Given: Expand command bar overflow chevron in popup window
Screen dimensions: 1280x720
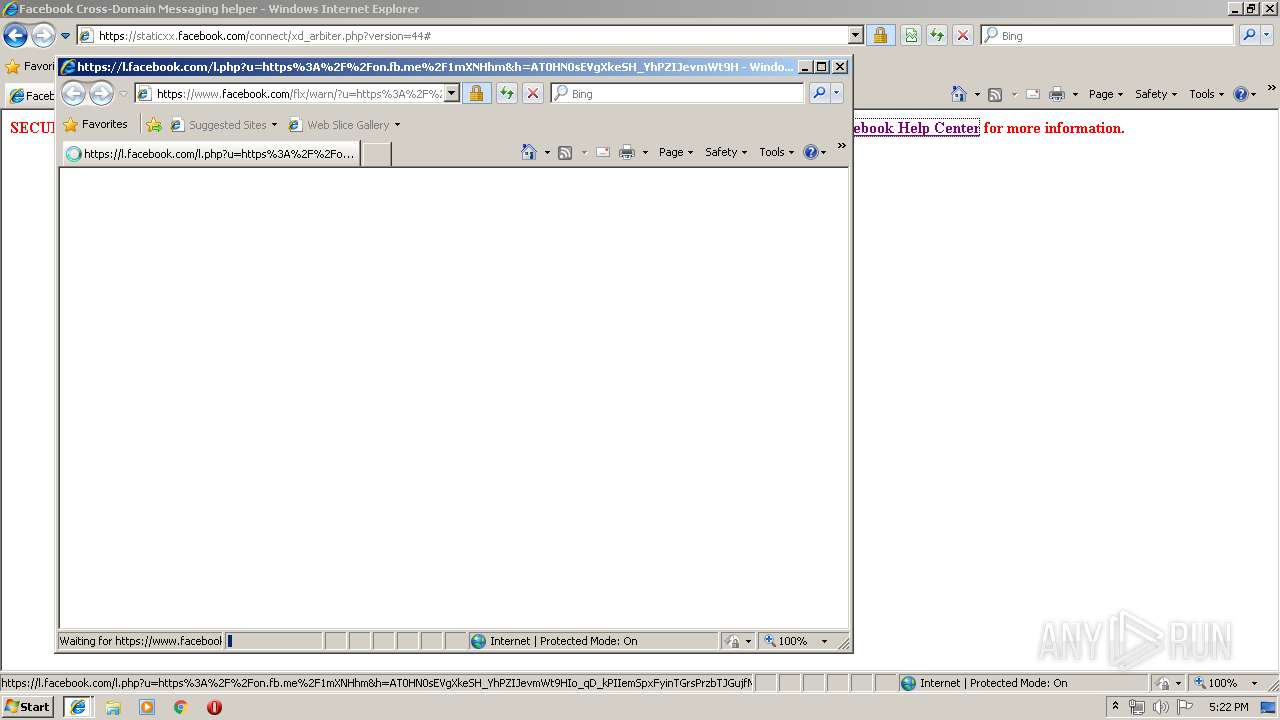Looking at the screenshot, I should 842,147.
